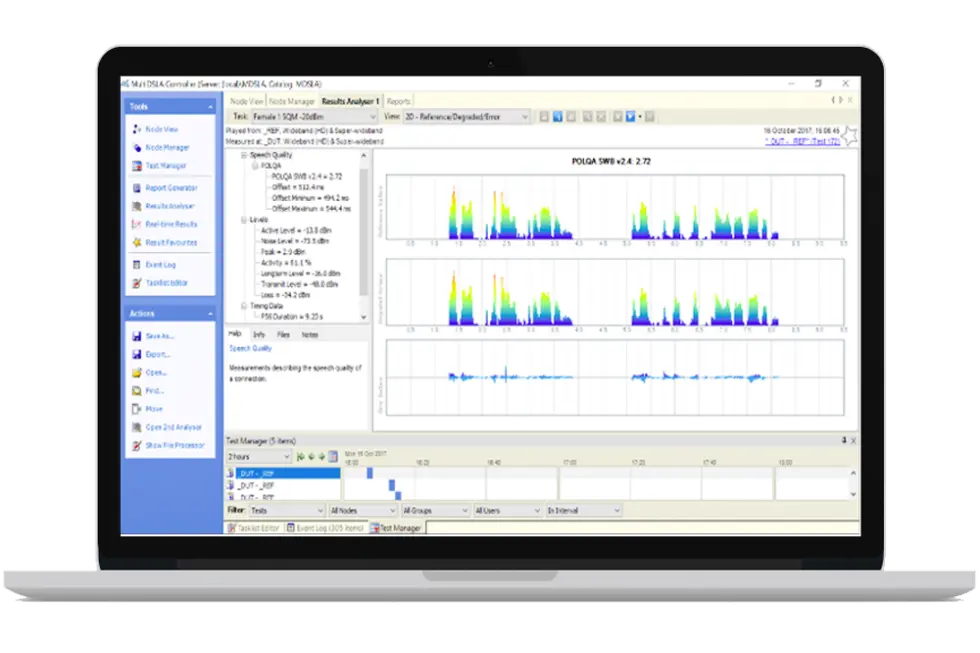
Task: Select the highlighted _DUT - _REF test row
Action: 288,474
